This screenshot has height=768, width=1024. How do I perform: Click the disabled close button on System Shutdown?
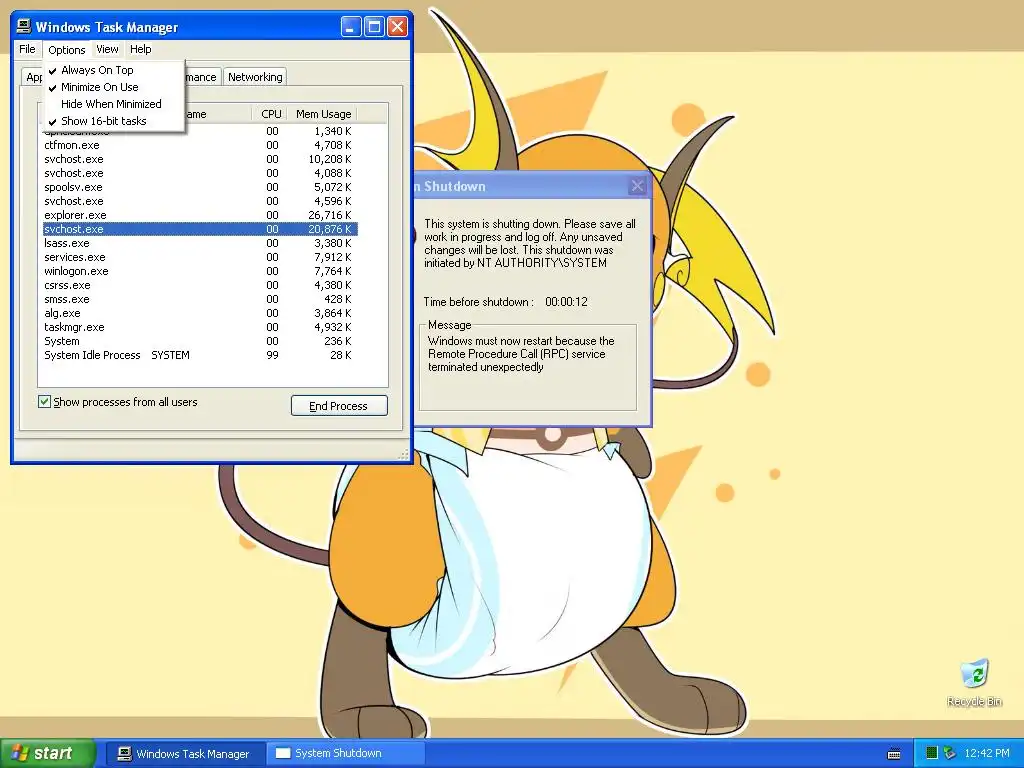coord(637,186)
